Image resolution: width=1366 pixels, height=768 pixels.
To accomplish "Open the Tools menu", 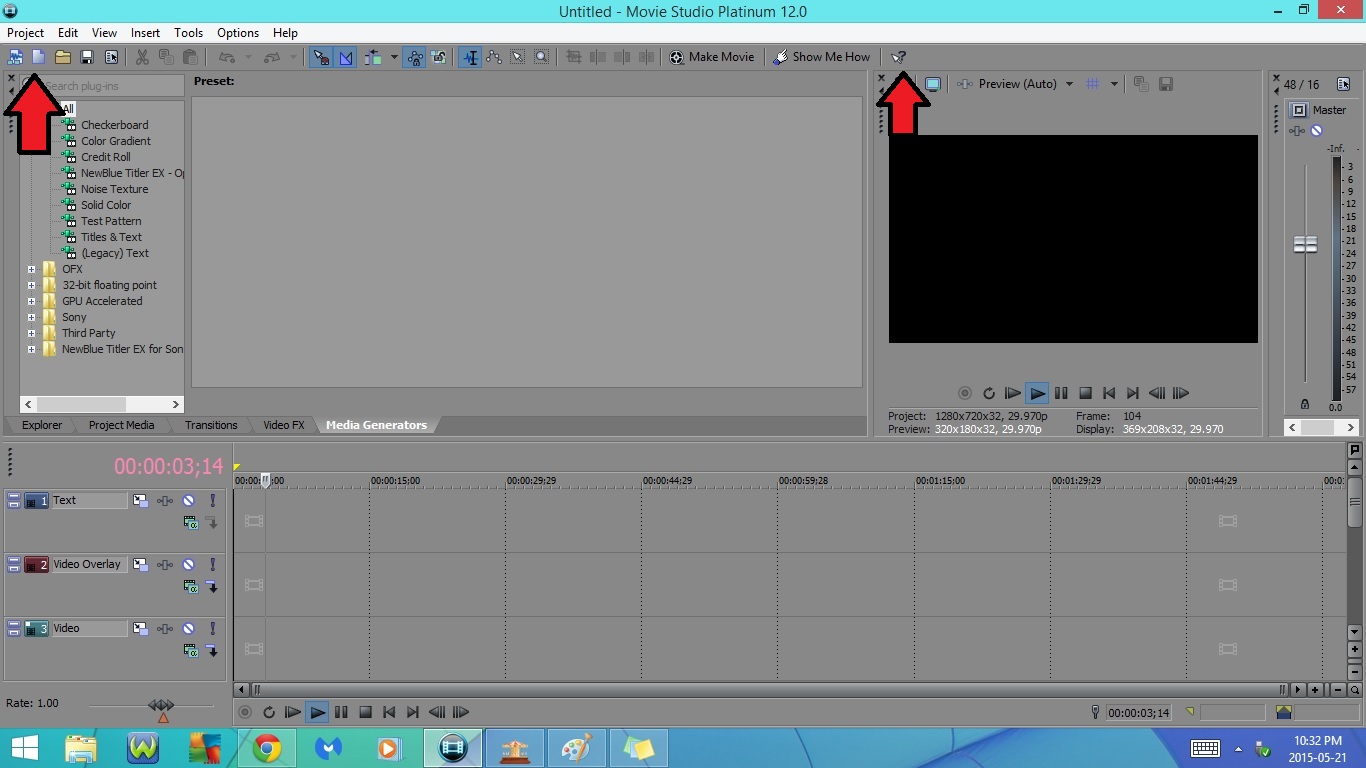I will coord(188,33).
